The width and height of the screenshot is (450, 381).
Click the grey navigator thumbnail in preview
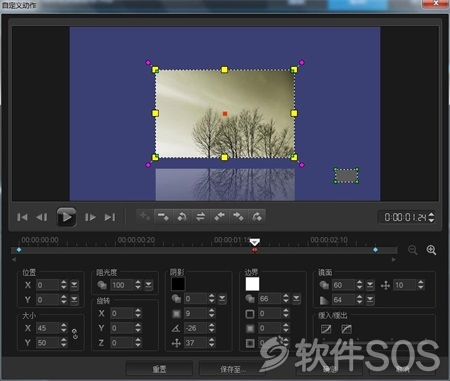click(x=346, y=175)
